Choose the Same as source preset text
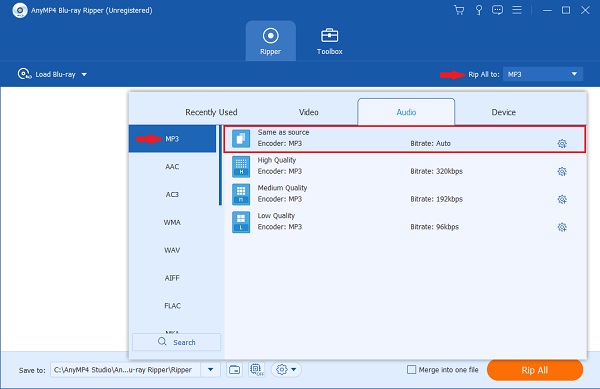The height and width of the screenshot is (389, 600). (x=283, y=132)
